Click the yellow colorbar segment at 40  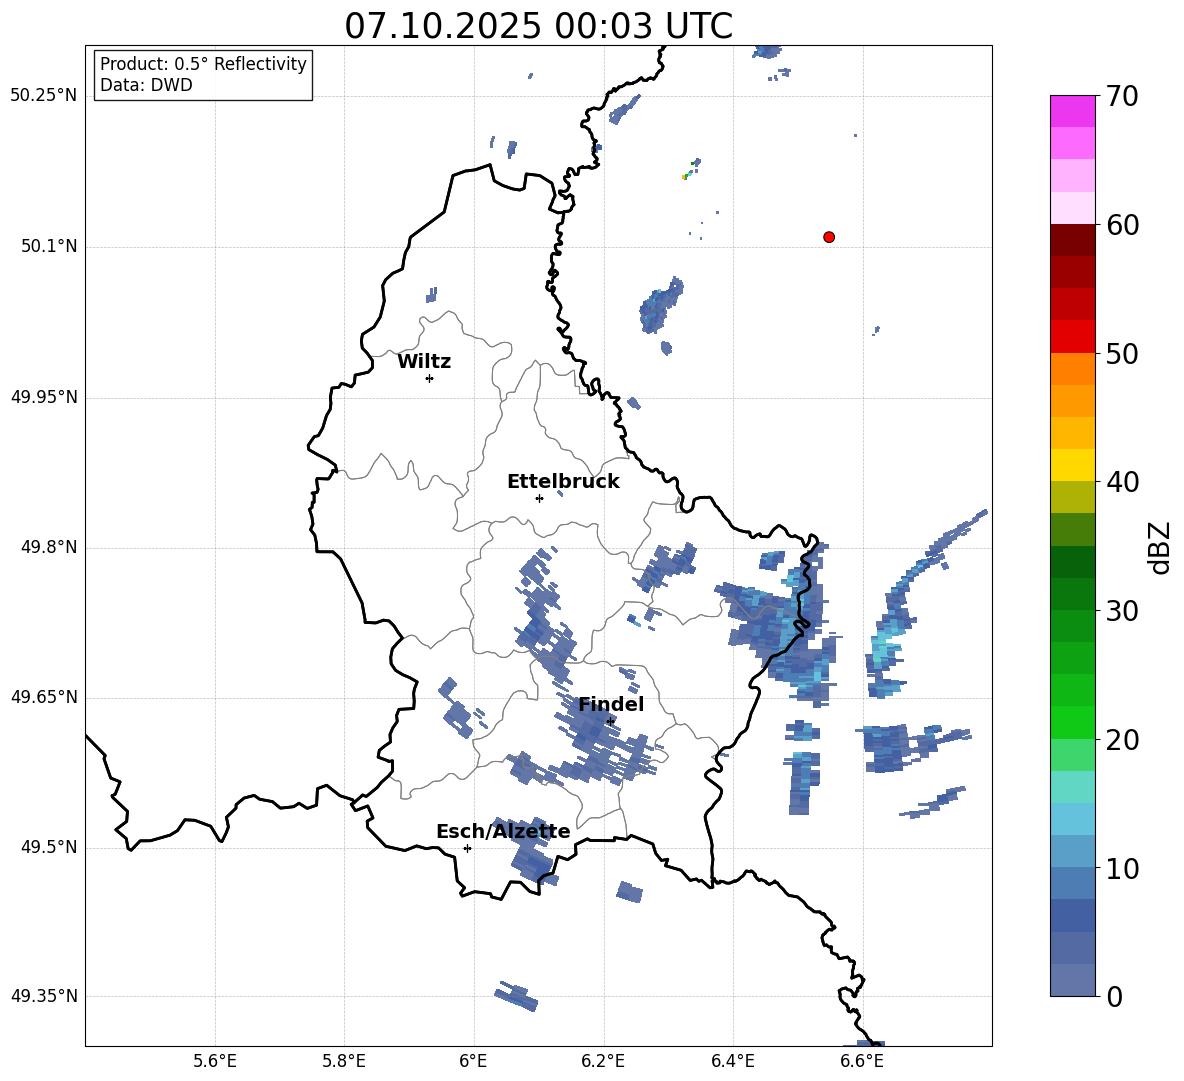click(x=1072, y=465)
